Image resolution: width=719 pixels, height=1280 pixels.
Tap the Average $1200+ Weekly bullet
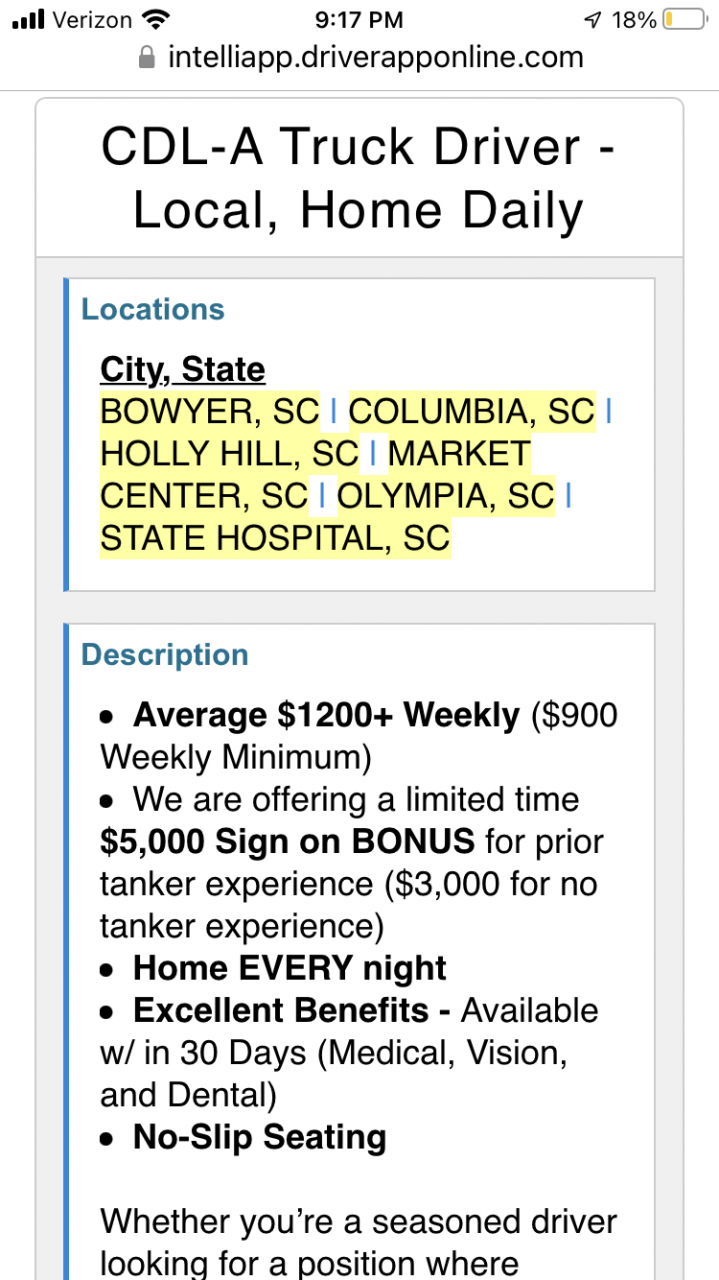(326, 715)
